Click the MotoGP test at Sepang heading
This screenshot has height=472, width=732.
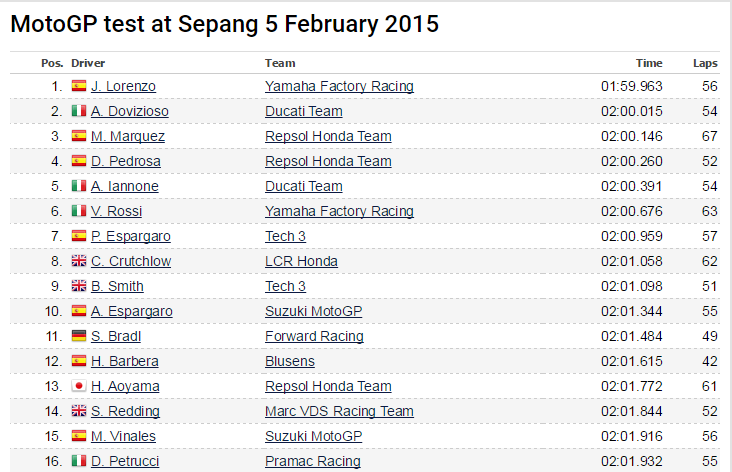coord(225,24)
